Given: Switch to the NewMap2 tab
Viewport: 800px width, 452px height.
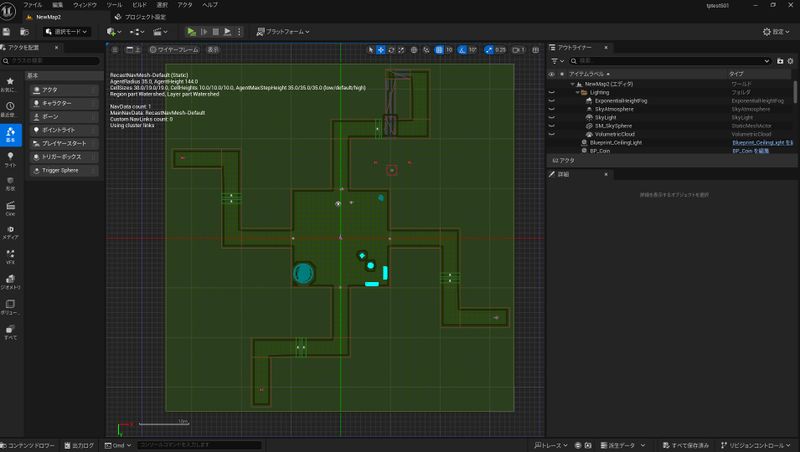Looking at the screenshot, I should point(48,17).
